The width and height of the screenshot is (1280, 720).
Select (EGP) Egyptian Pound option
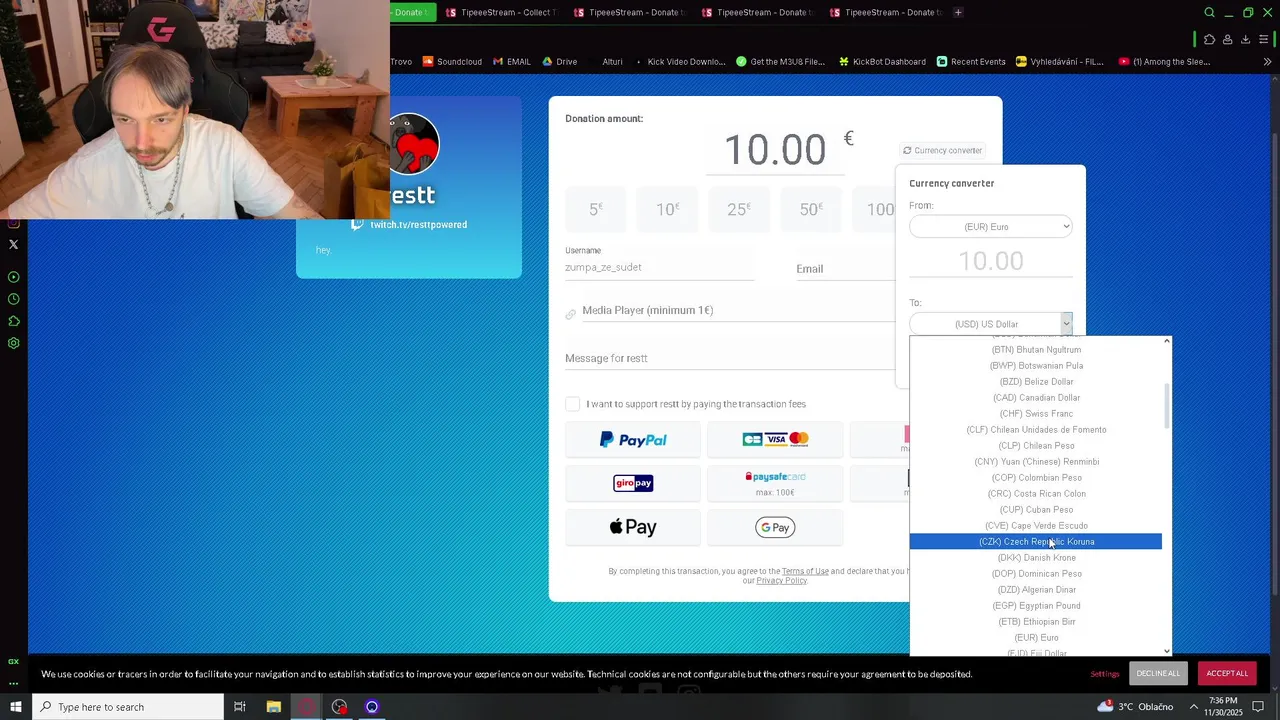(1036, 606)
